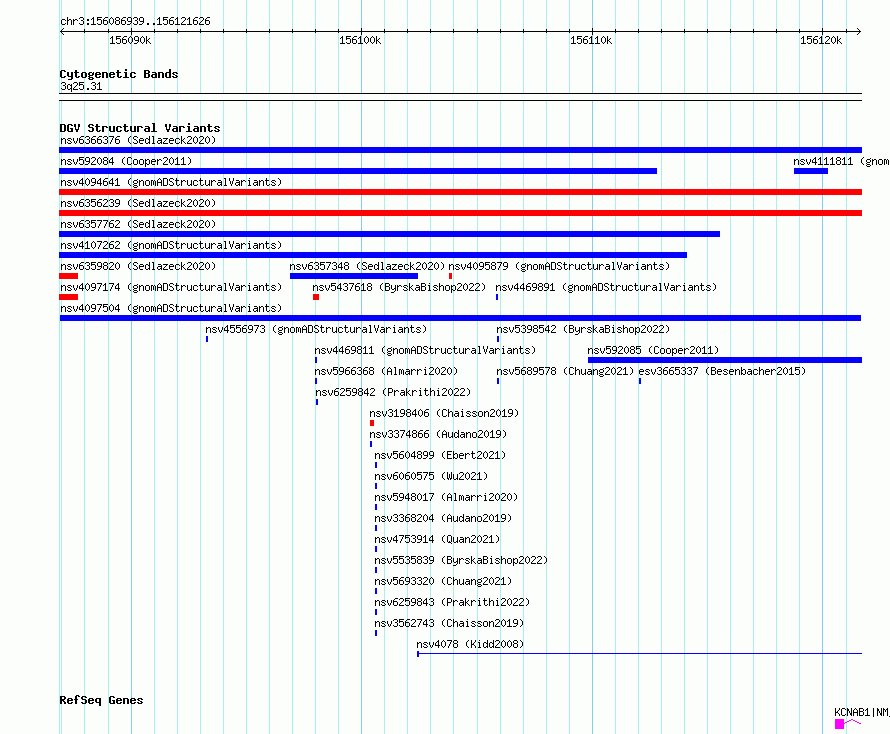
Task: Click the blue bar under nsv6357762
Action: (x=389, y=234)
